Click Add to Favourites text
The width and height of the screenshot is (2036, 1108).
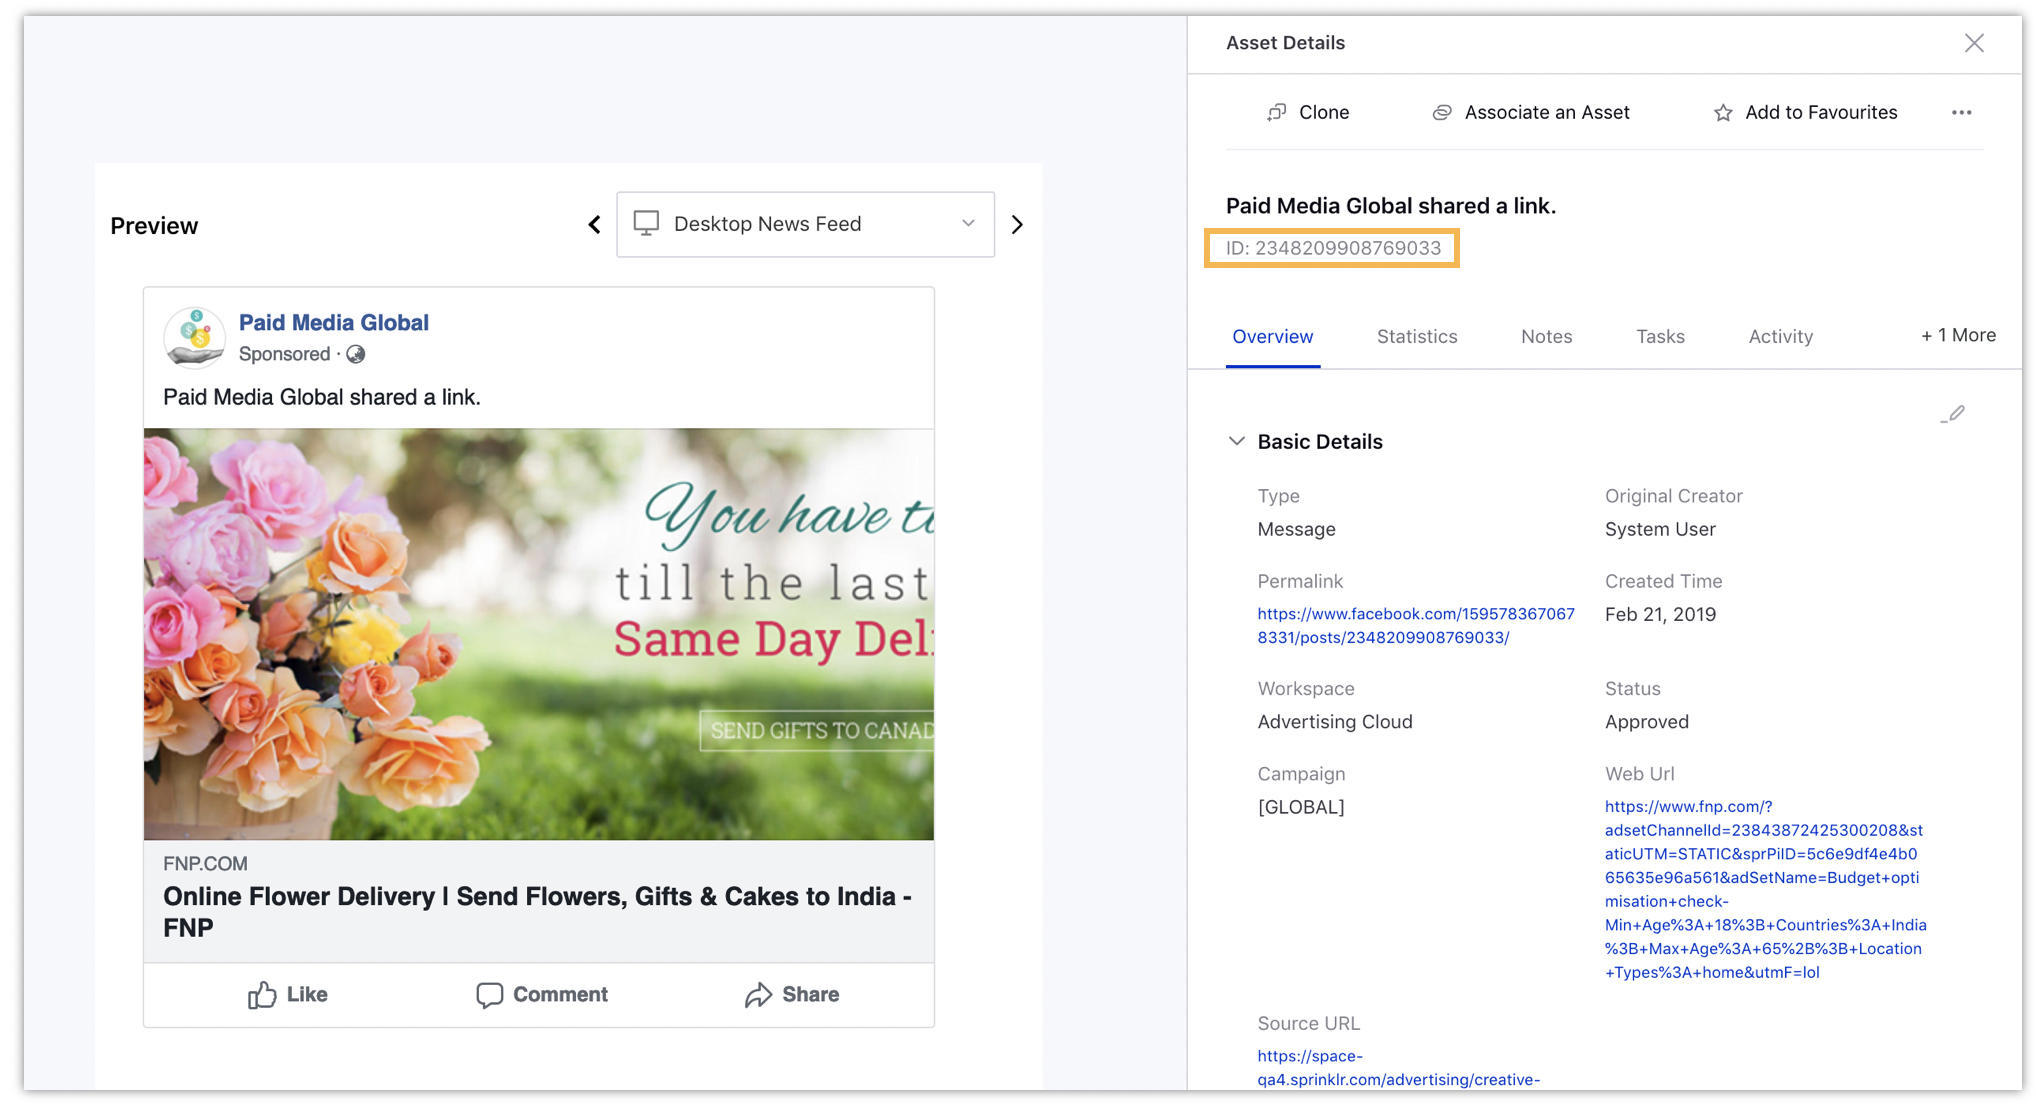click(1821, 112)
